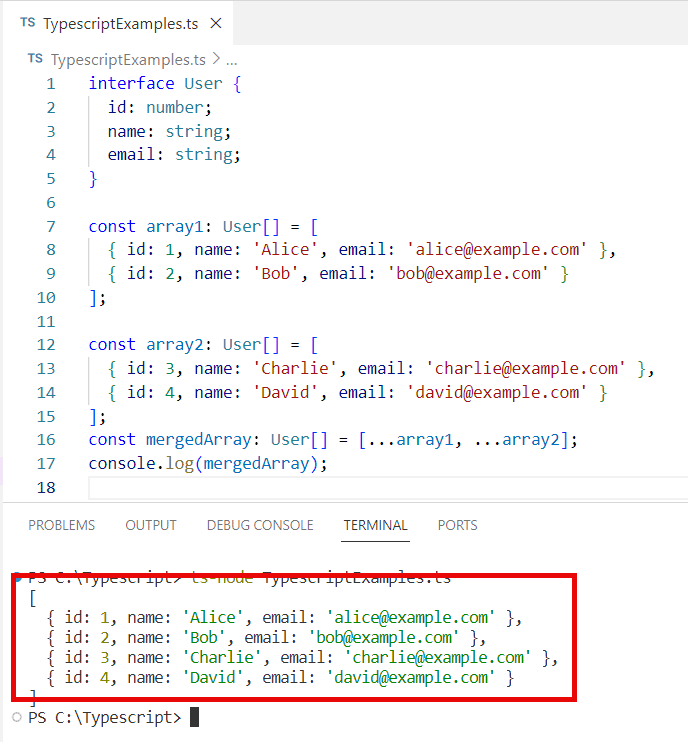Click 'array1' declaration on line 7
The height and width of the screenshot is (742, 688).
point(175,227)
